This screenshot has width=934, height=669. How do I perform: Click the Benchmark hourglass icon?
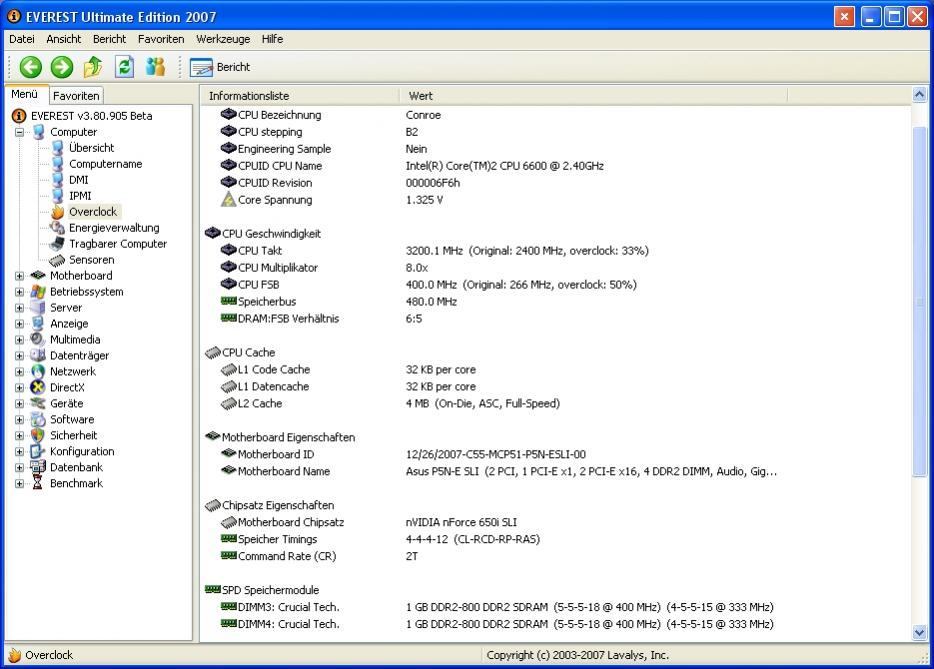tap(38, 483)
